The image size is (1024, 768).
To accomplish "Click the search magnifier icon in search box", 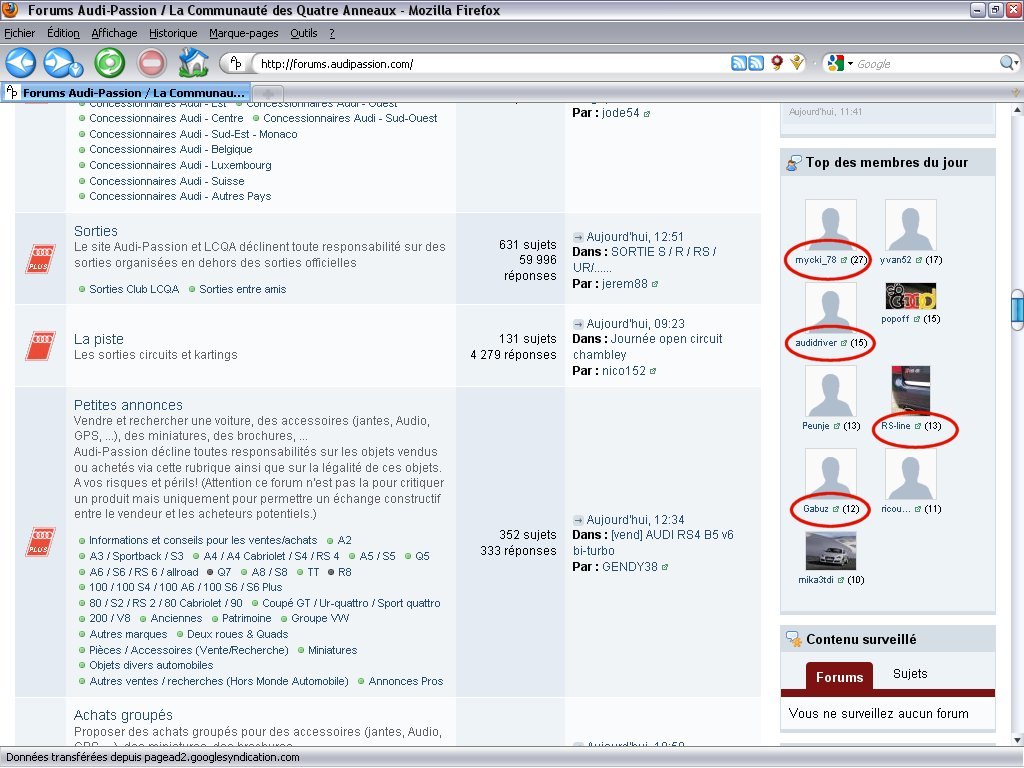I will 1008,64.
